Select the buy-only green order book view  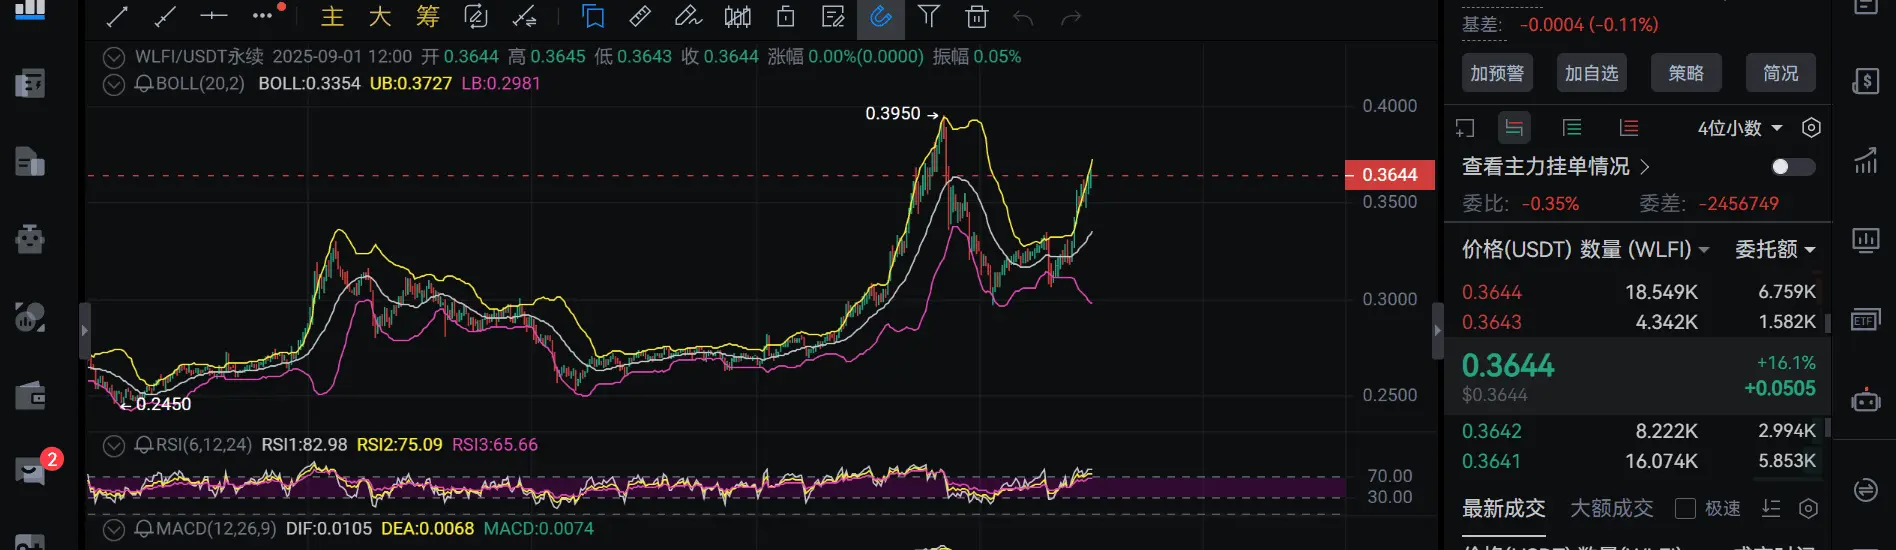(x=1572, y=128)
